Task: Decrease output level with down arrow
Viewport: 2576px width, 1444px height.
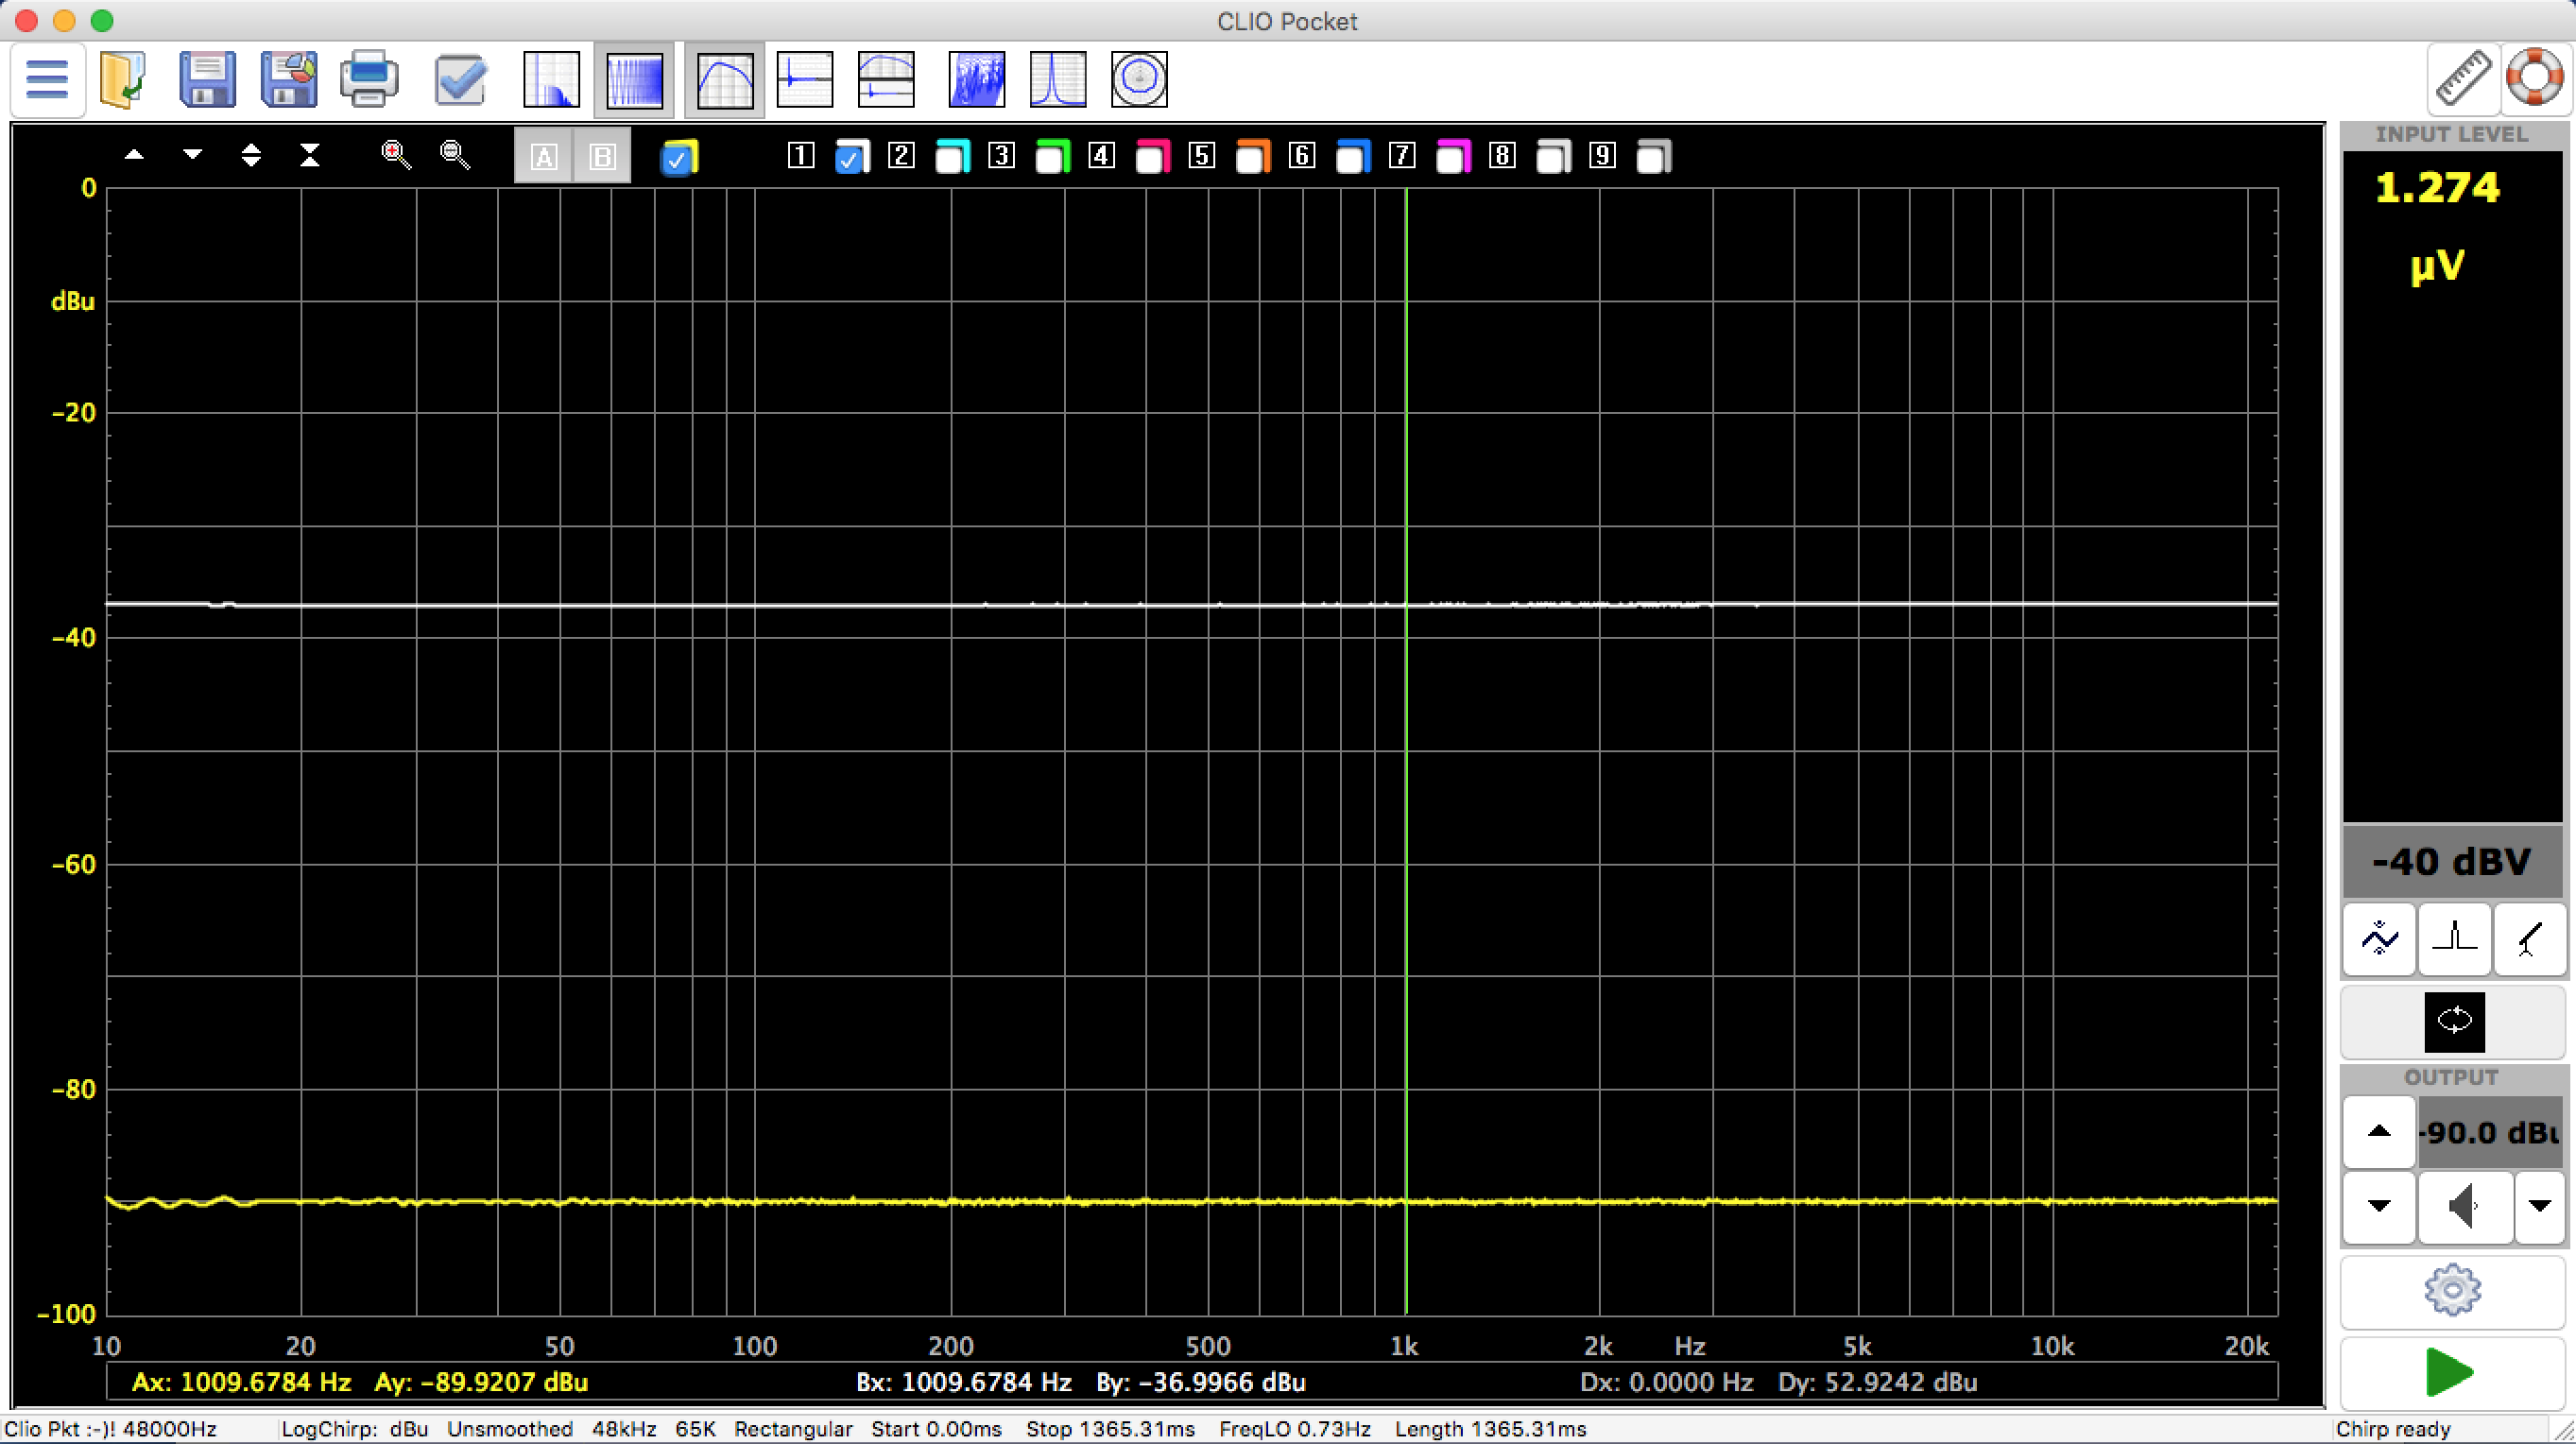Action: pyautogui.click(x=2379, y=1206)
